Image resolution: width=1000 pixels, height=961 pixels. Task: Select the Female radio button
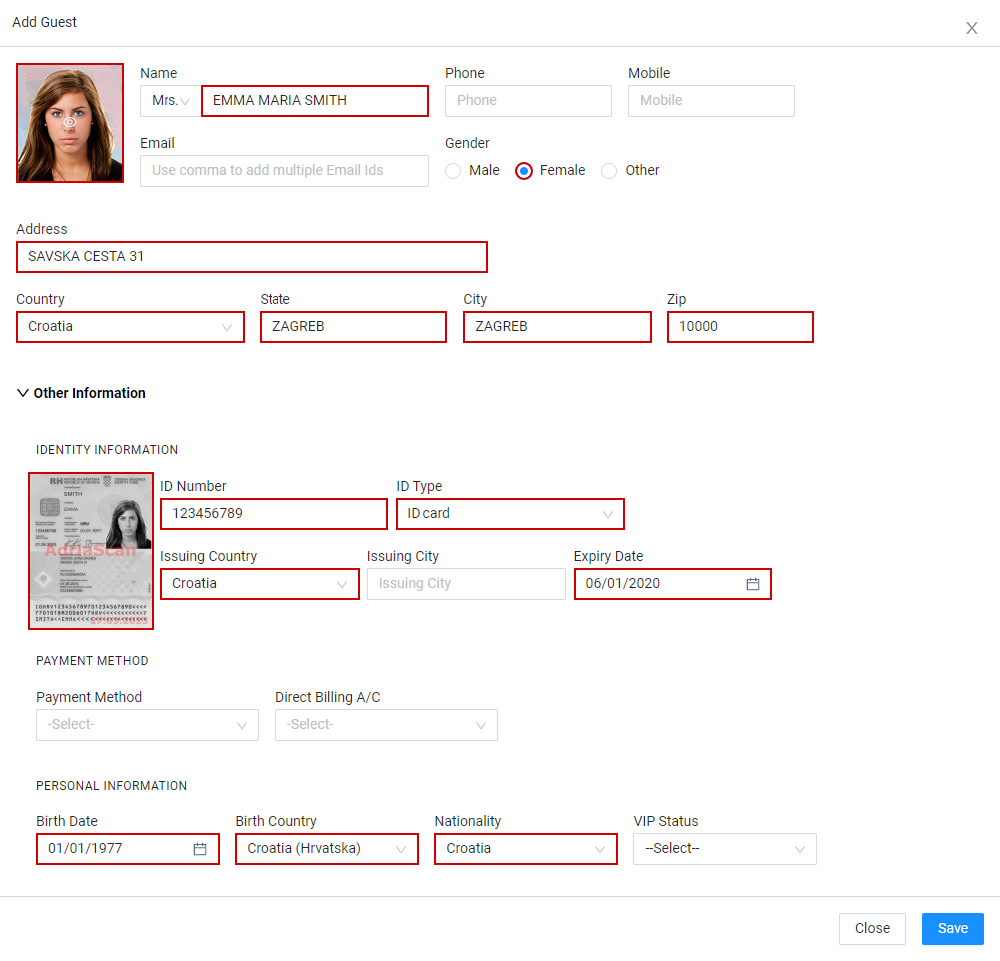524,171
